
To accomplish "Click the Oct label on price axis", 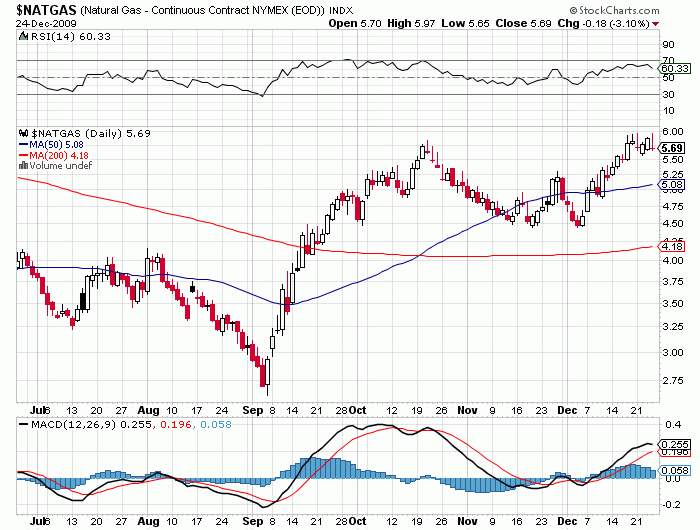I will [357, 410].
